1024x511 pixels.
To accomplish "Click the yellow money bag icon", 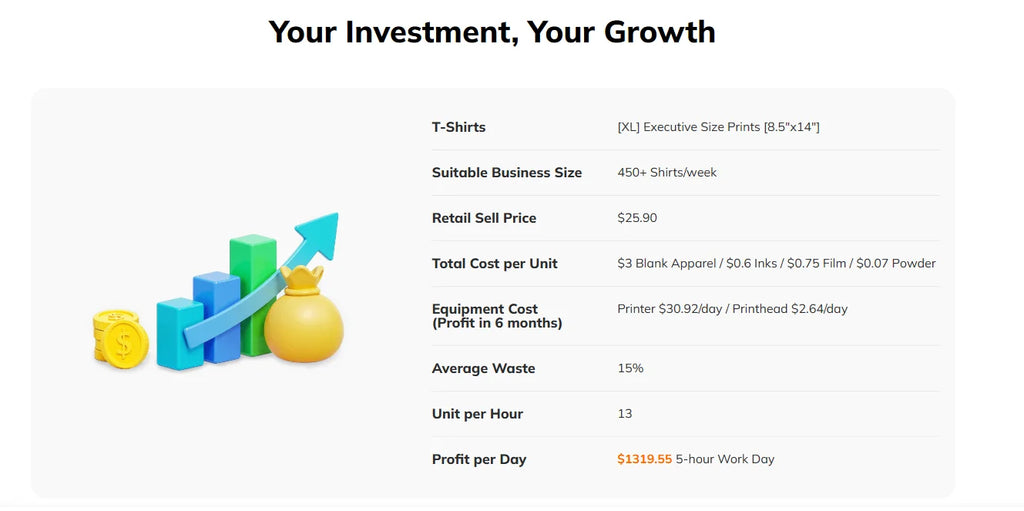I will tap(304, 314).
